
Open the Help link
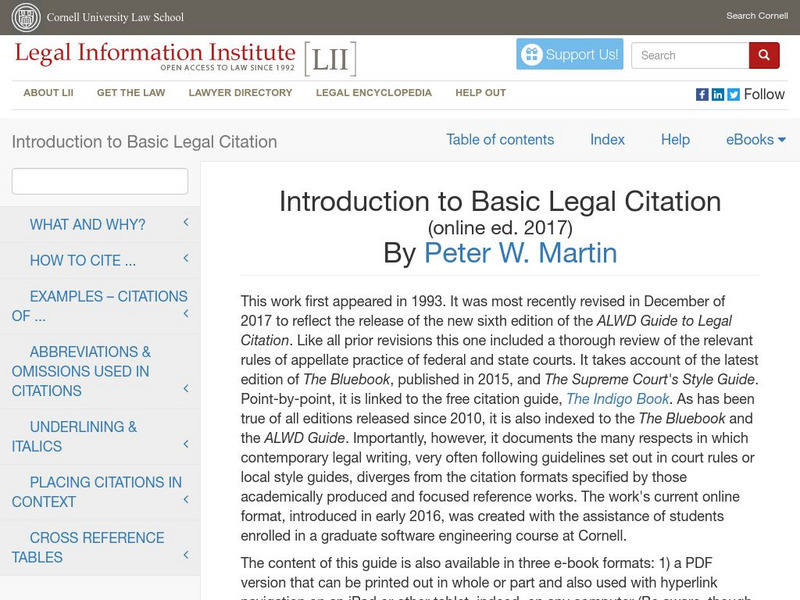coord(676,140)
